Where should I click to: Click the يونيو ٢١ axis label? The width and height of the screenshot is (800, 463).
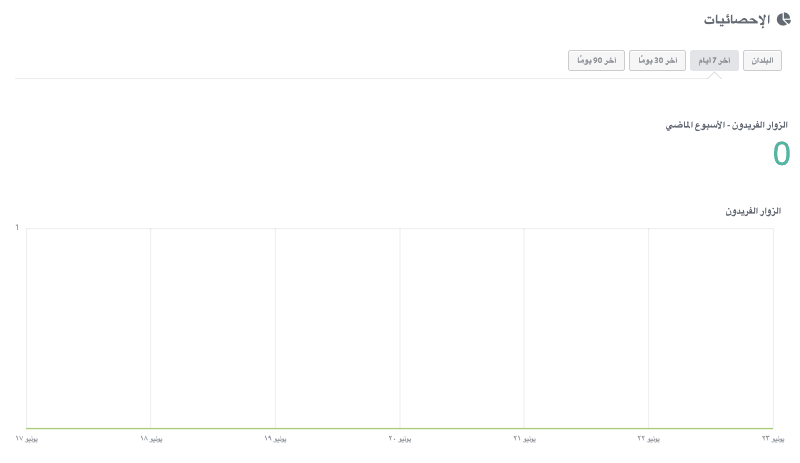524,438
